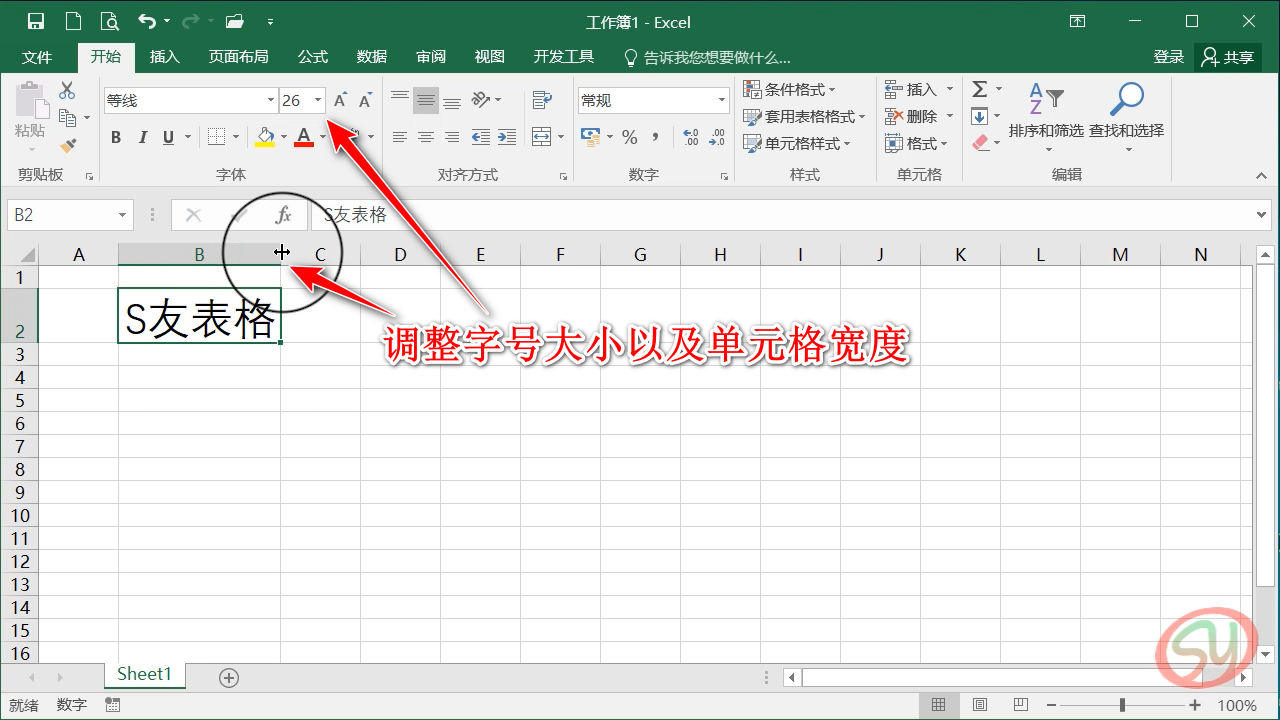The width and height of the screenshot is (1280, 720).
Task: Click the zoom slider in the status bar
Action: [1123, 705]
